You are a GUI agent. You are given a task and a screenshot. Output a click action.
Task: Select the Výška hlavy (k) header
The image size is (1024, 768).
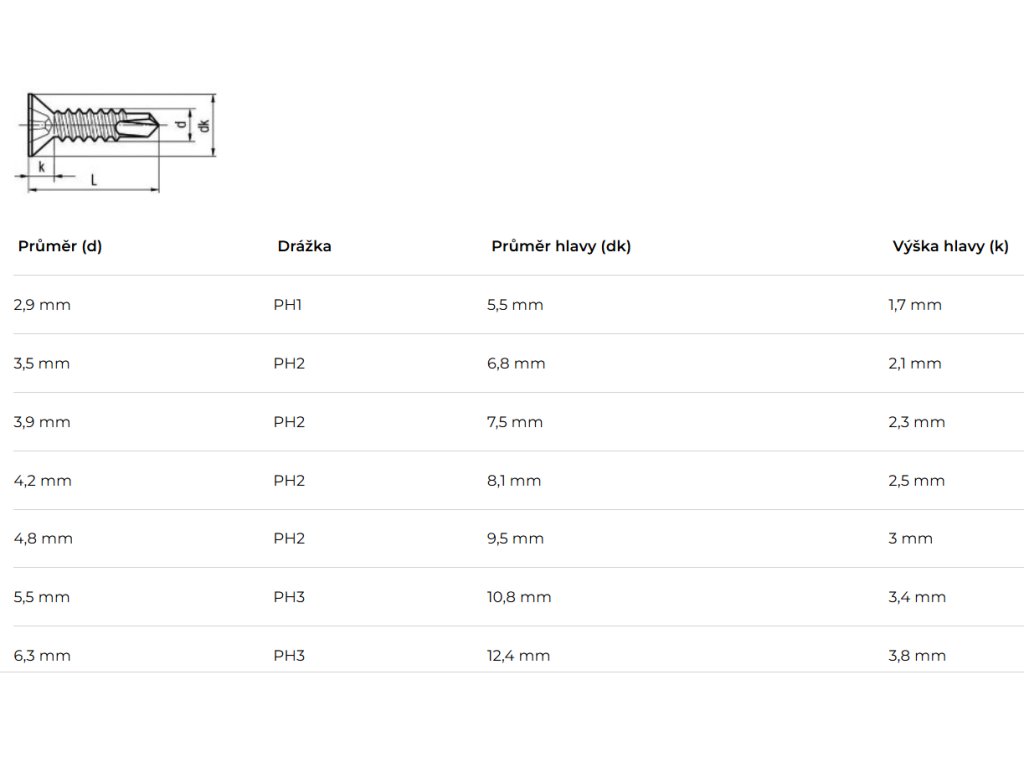[x=950, y=247]
